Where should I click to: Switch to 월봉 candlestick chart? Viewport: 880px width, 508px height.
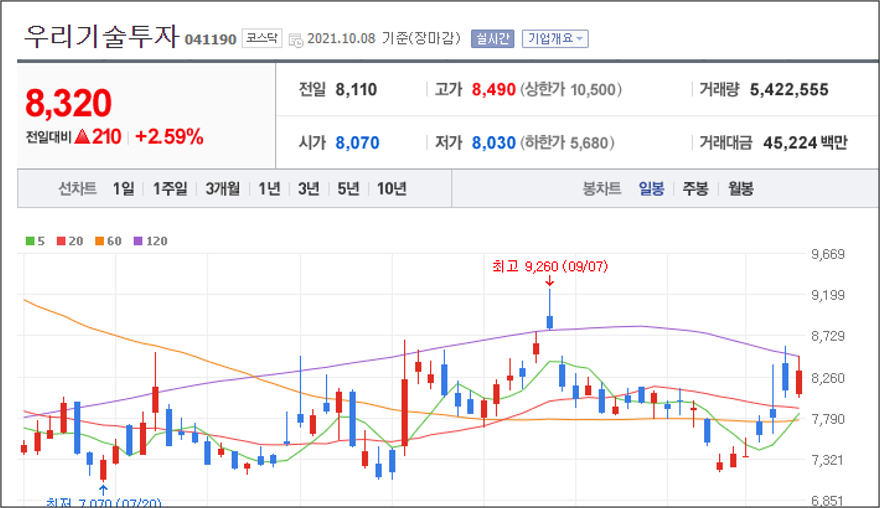pyautogui.click(x=741, y=189)
